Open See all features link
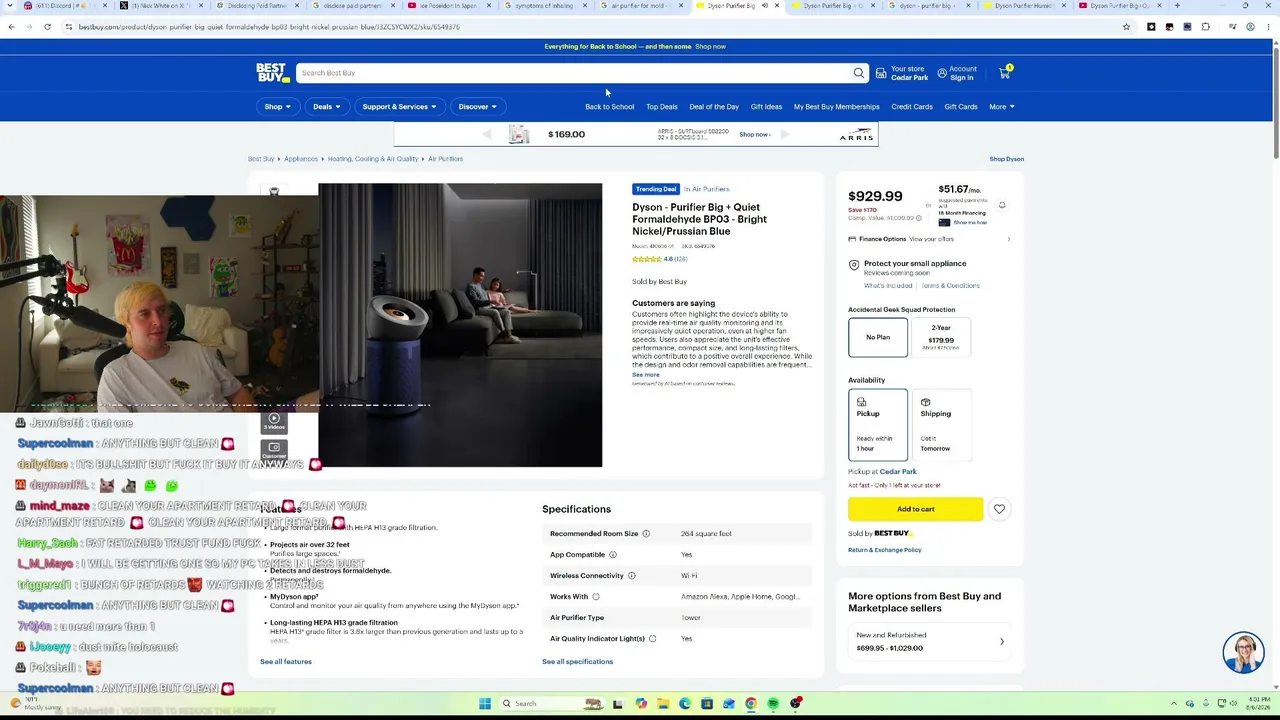 pyautogui.click(x=286, y=662)
